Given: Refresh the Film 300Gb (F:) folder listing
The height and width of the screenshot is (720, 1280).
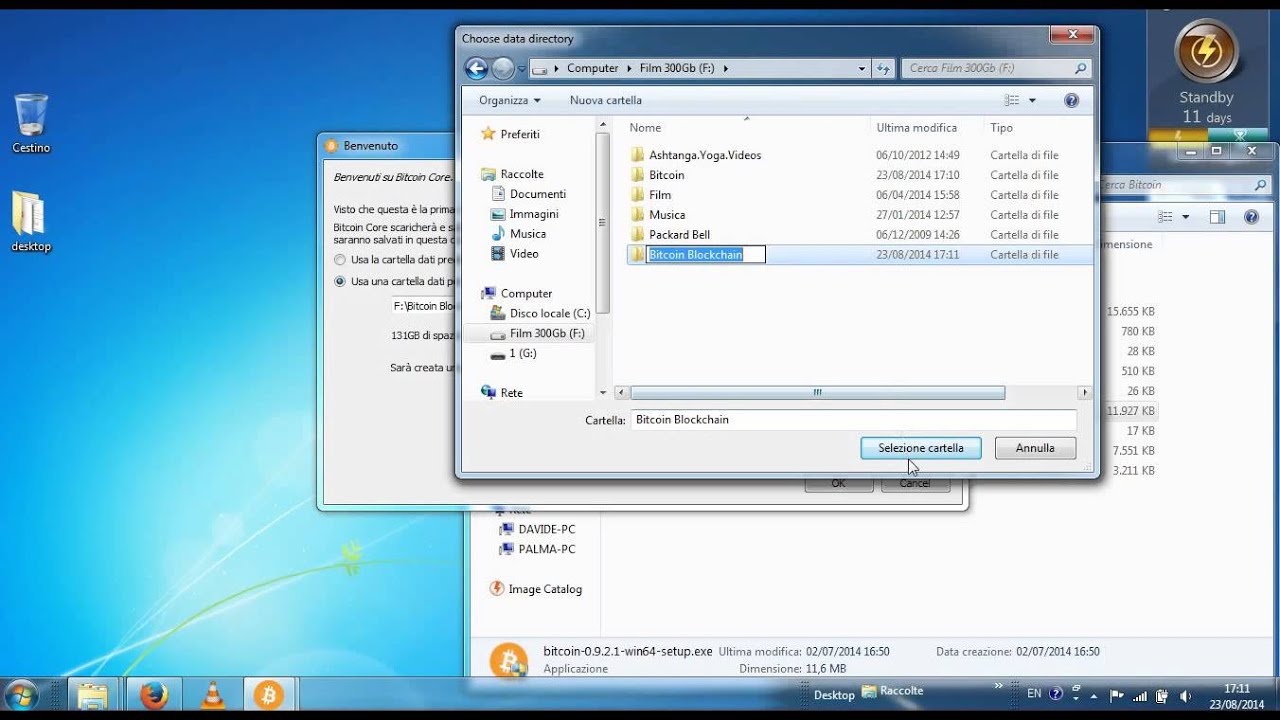Looking at the screenshot, I should point(883,68).
